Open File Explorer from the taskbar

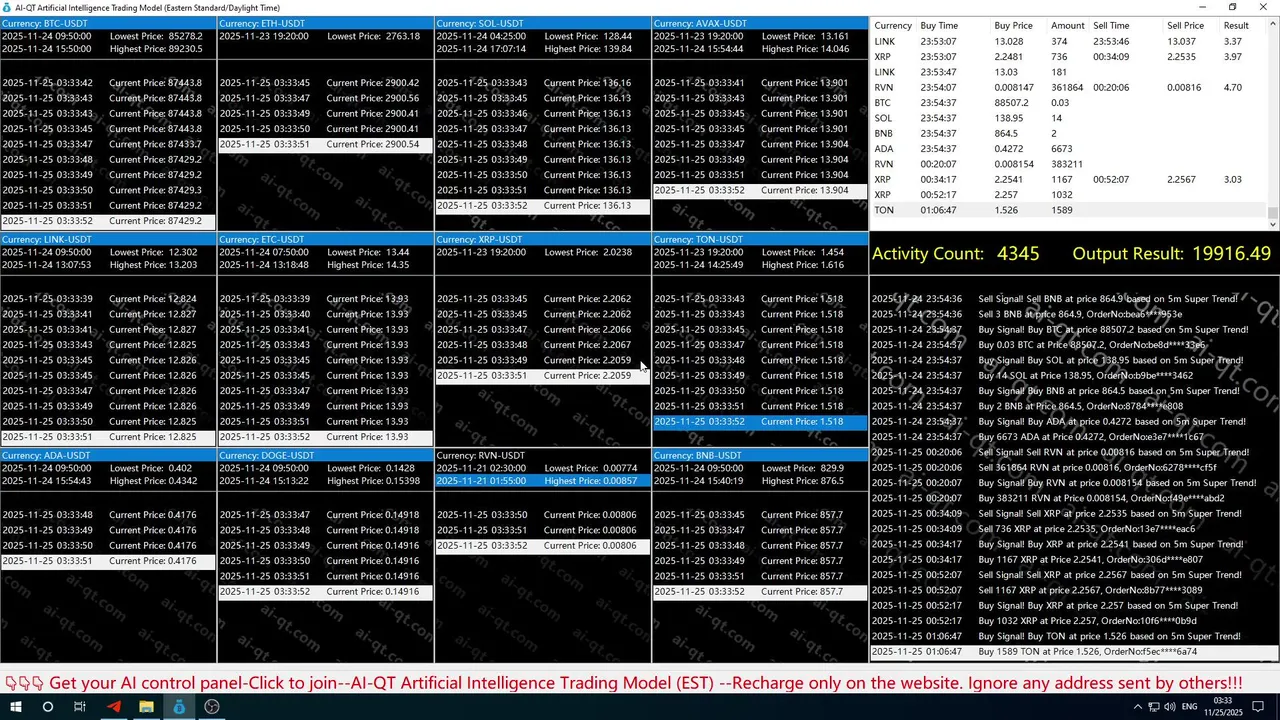coord(146,706)
